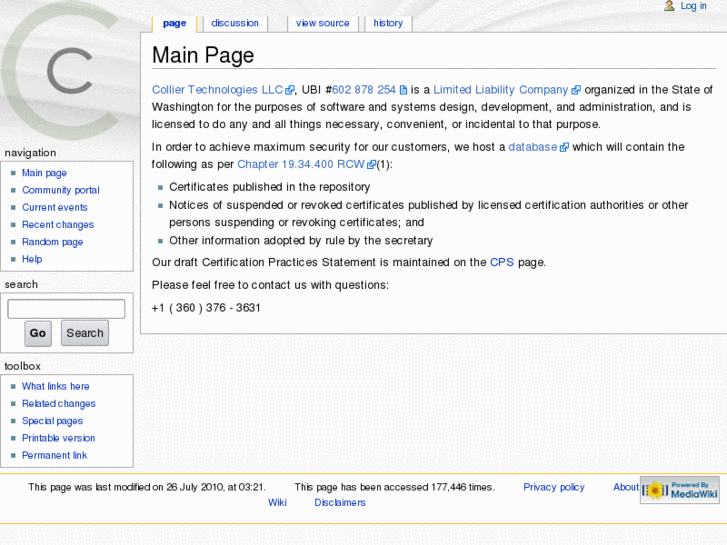
Task: Open the database link
Action: point(533,147)
